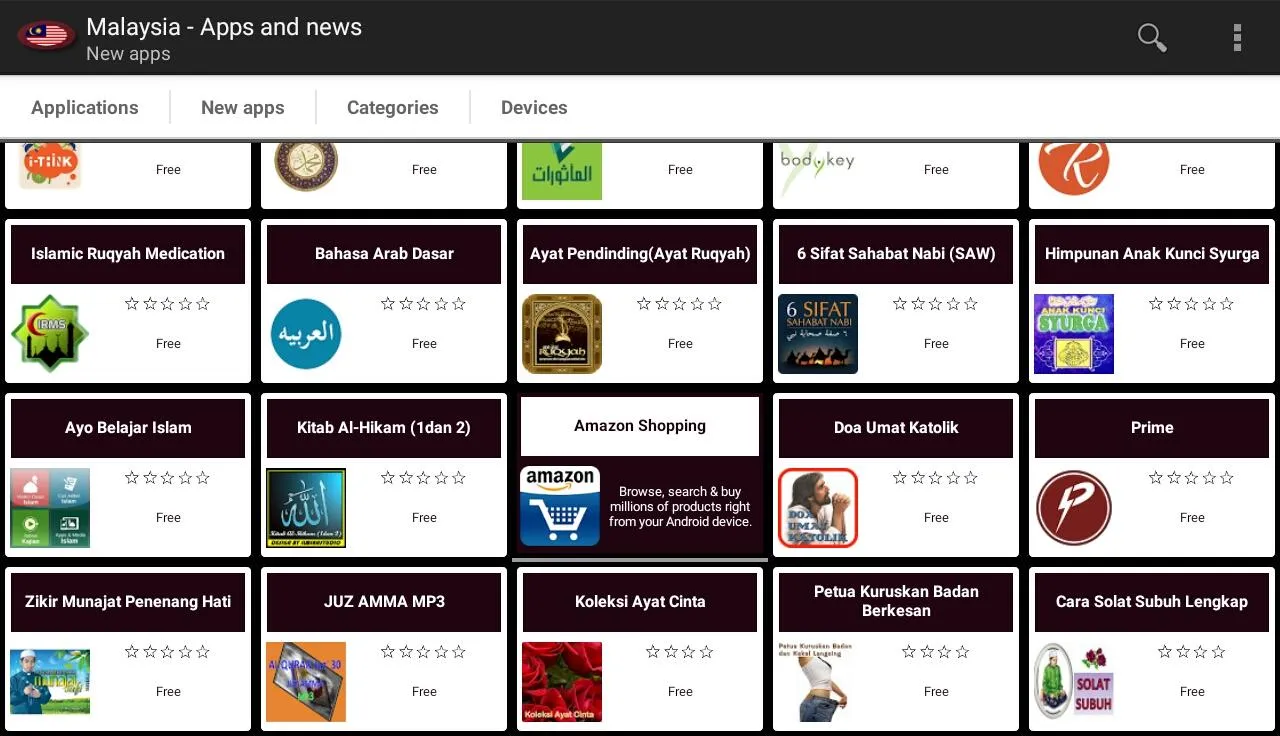This screenshot has height=736, width=1280.
Task: Tap Ayo Belajar Islam title bar
Action: click(128, 428)
